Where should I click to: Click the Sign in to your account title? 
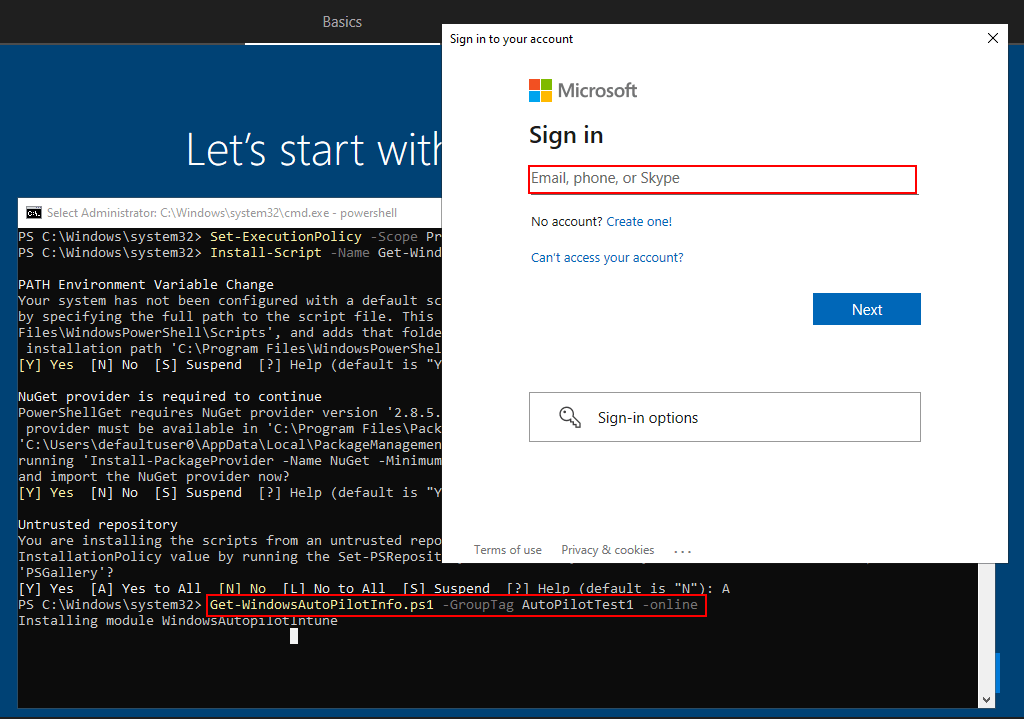pos(511,39)
